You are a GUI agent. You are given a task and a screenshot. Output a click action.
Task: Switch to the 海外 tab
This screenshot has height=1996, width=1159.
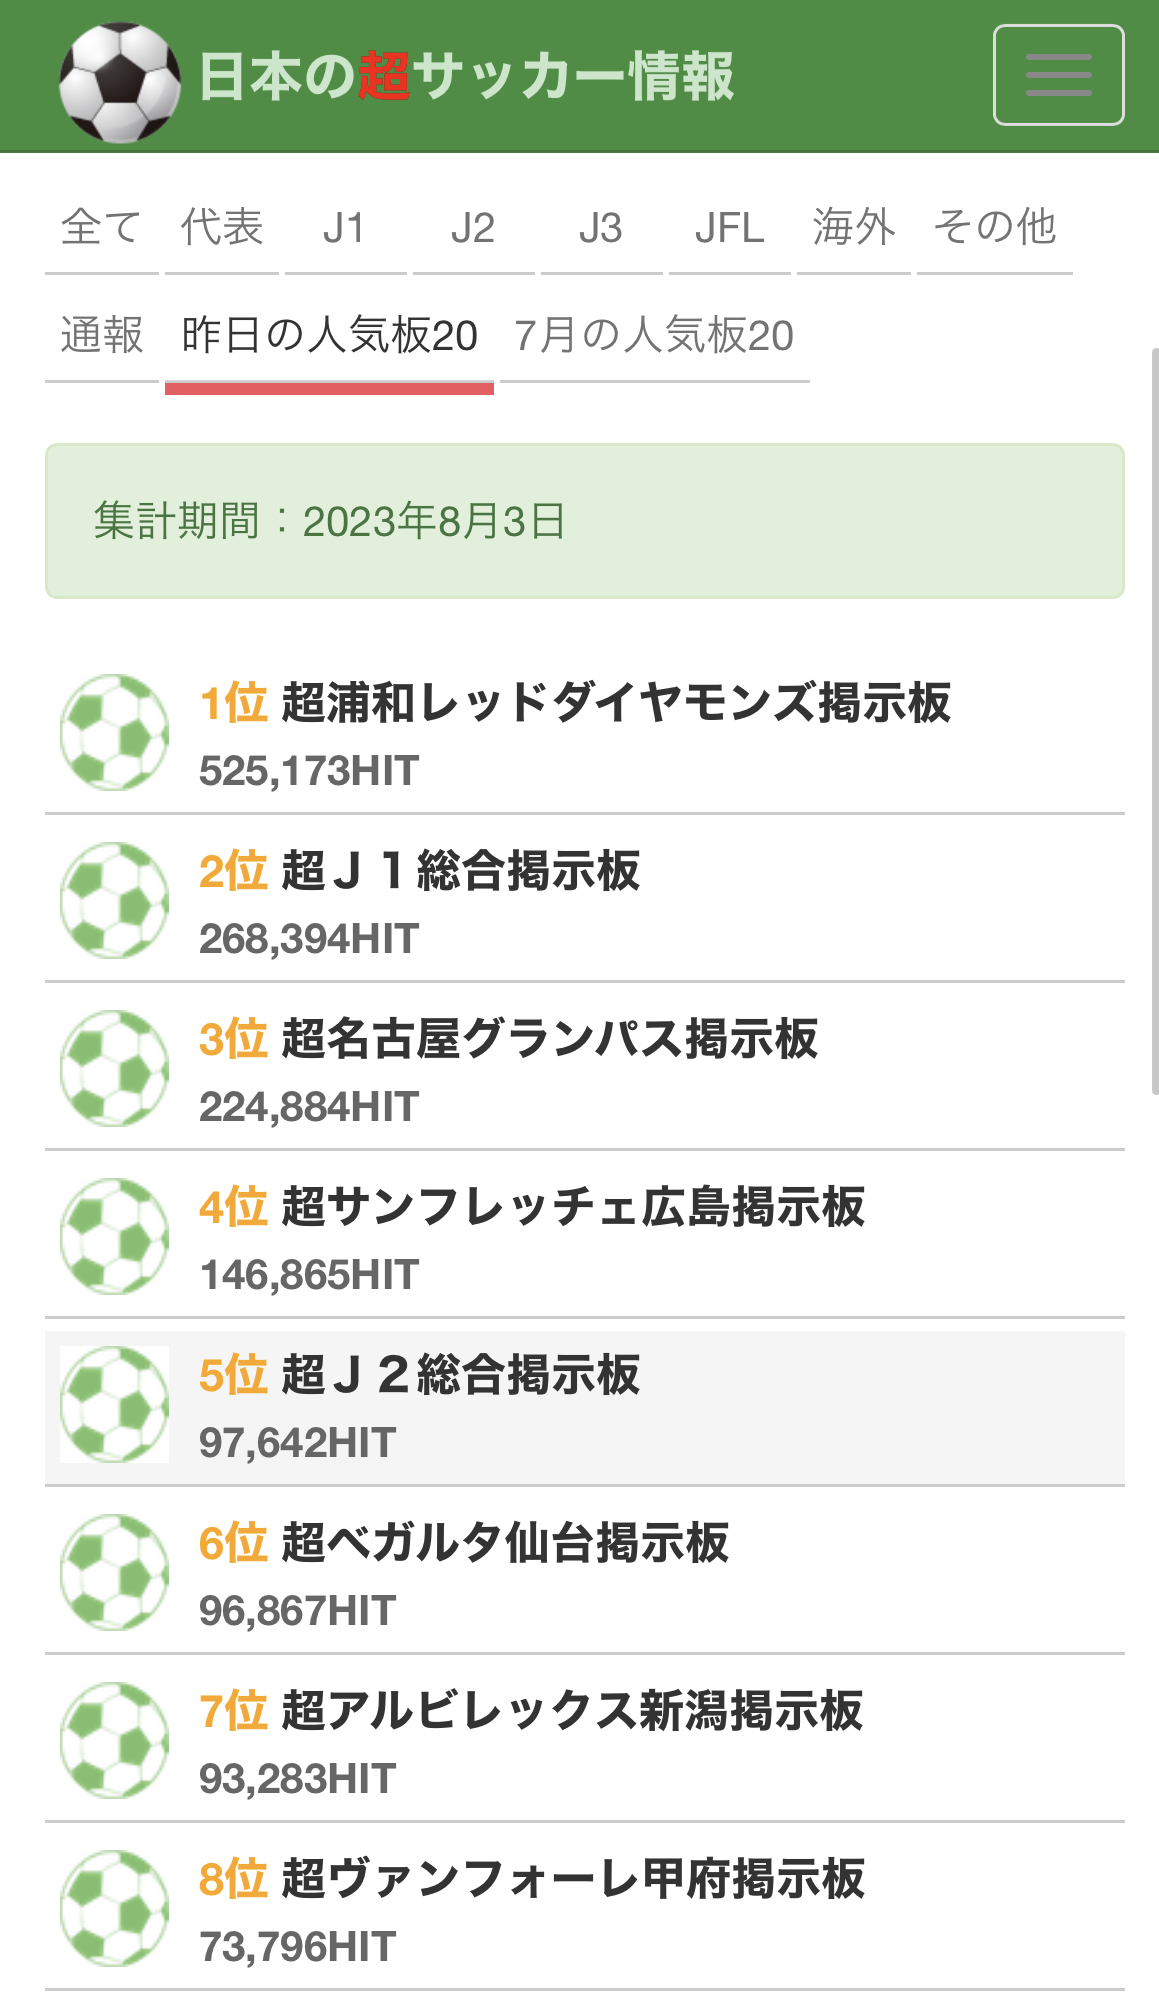(854, 227)
